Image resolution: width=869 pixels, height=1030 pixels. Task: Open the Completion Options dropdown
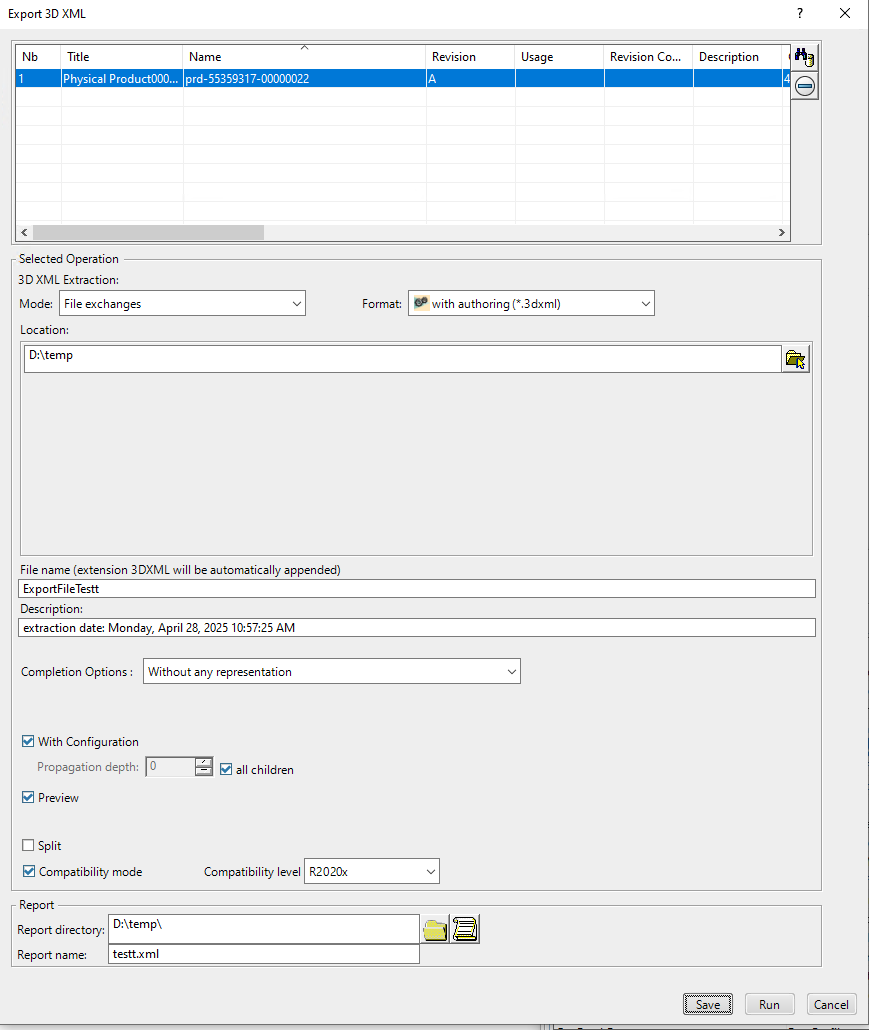[x=510, y=671]
